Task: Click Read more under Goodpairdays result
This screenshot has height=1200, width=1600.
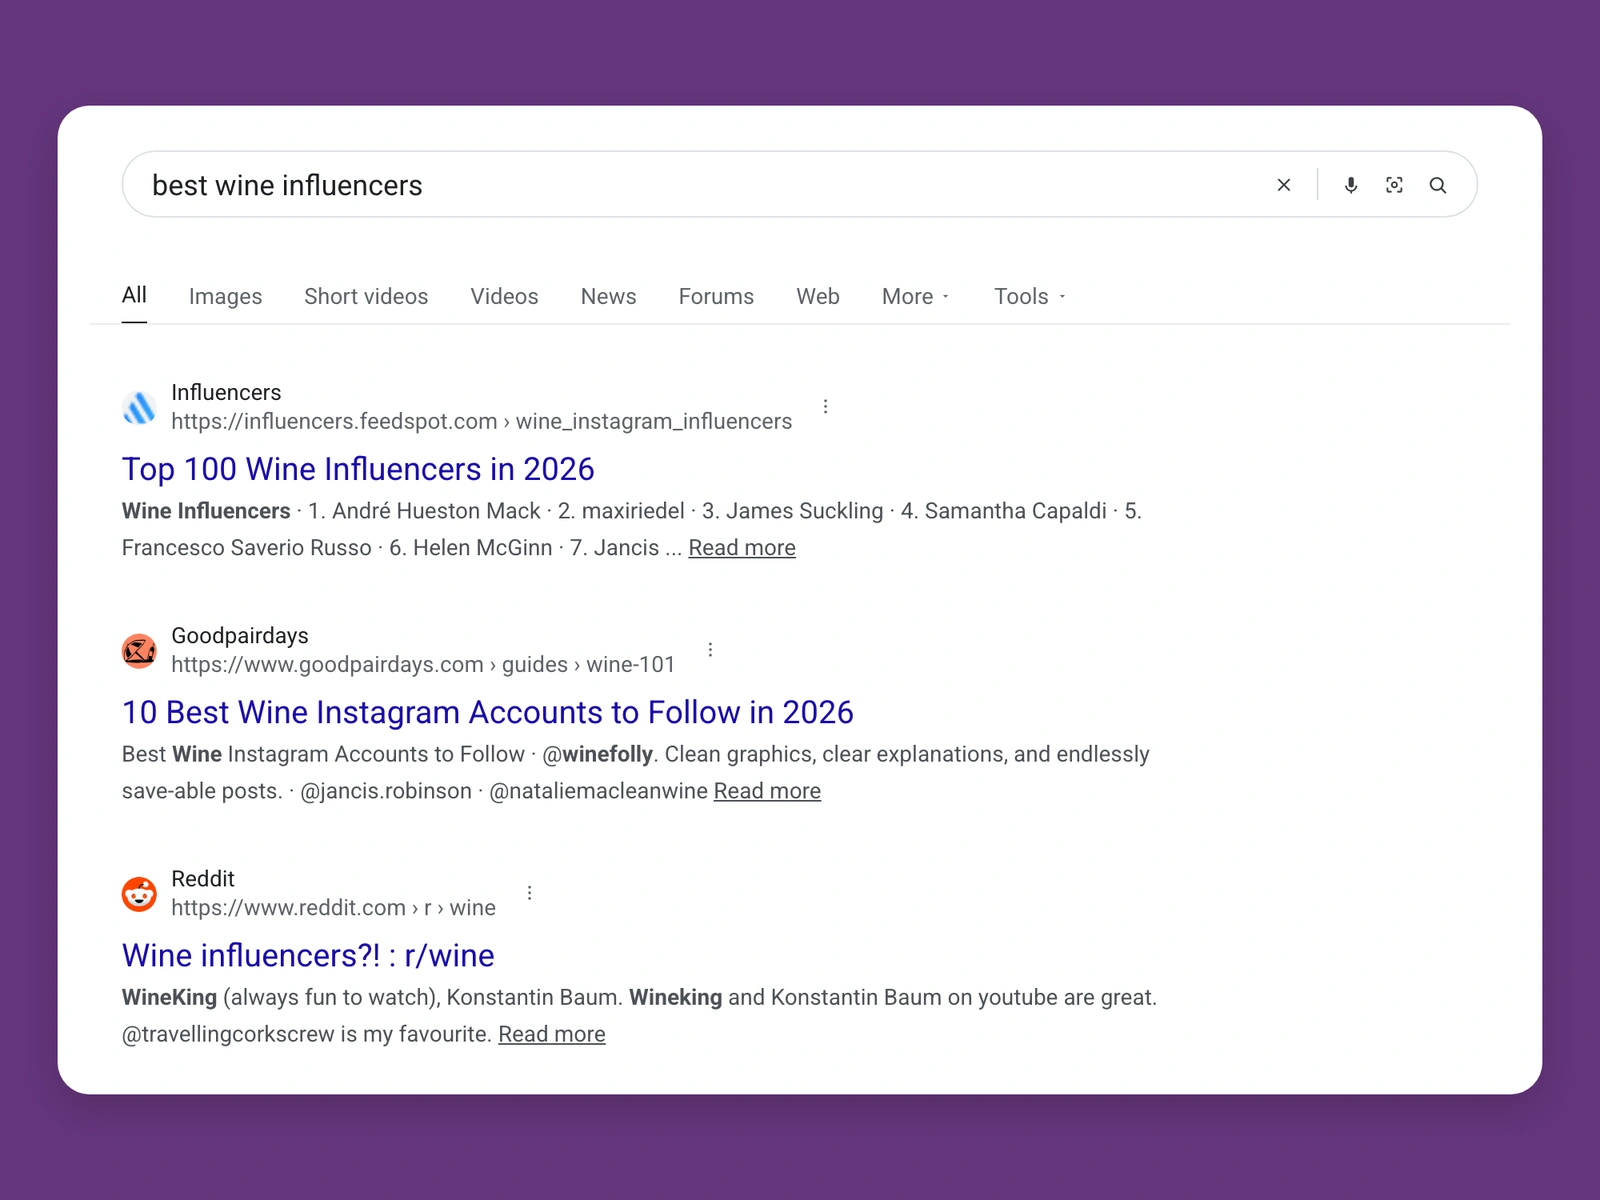Action: (x=767, y=790)
